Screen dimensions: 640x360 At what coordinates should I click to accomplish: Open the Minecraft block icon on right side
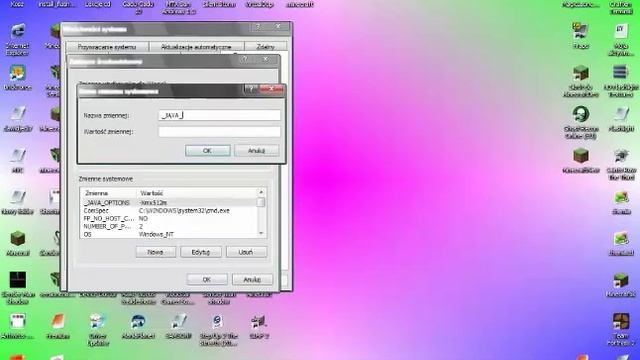tap(580, 156)
